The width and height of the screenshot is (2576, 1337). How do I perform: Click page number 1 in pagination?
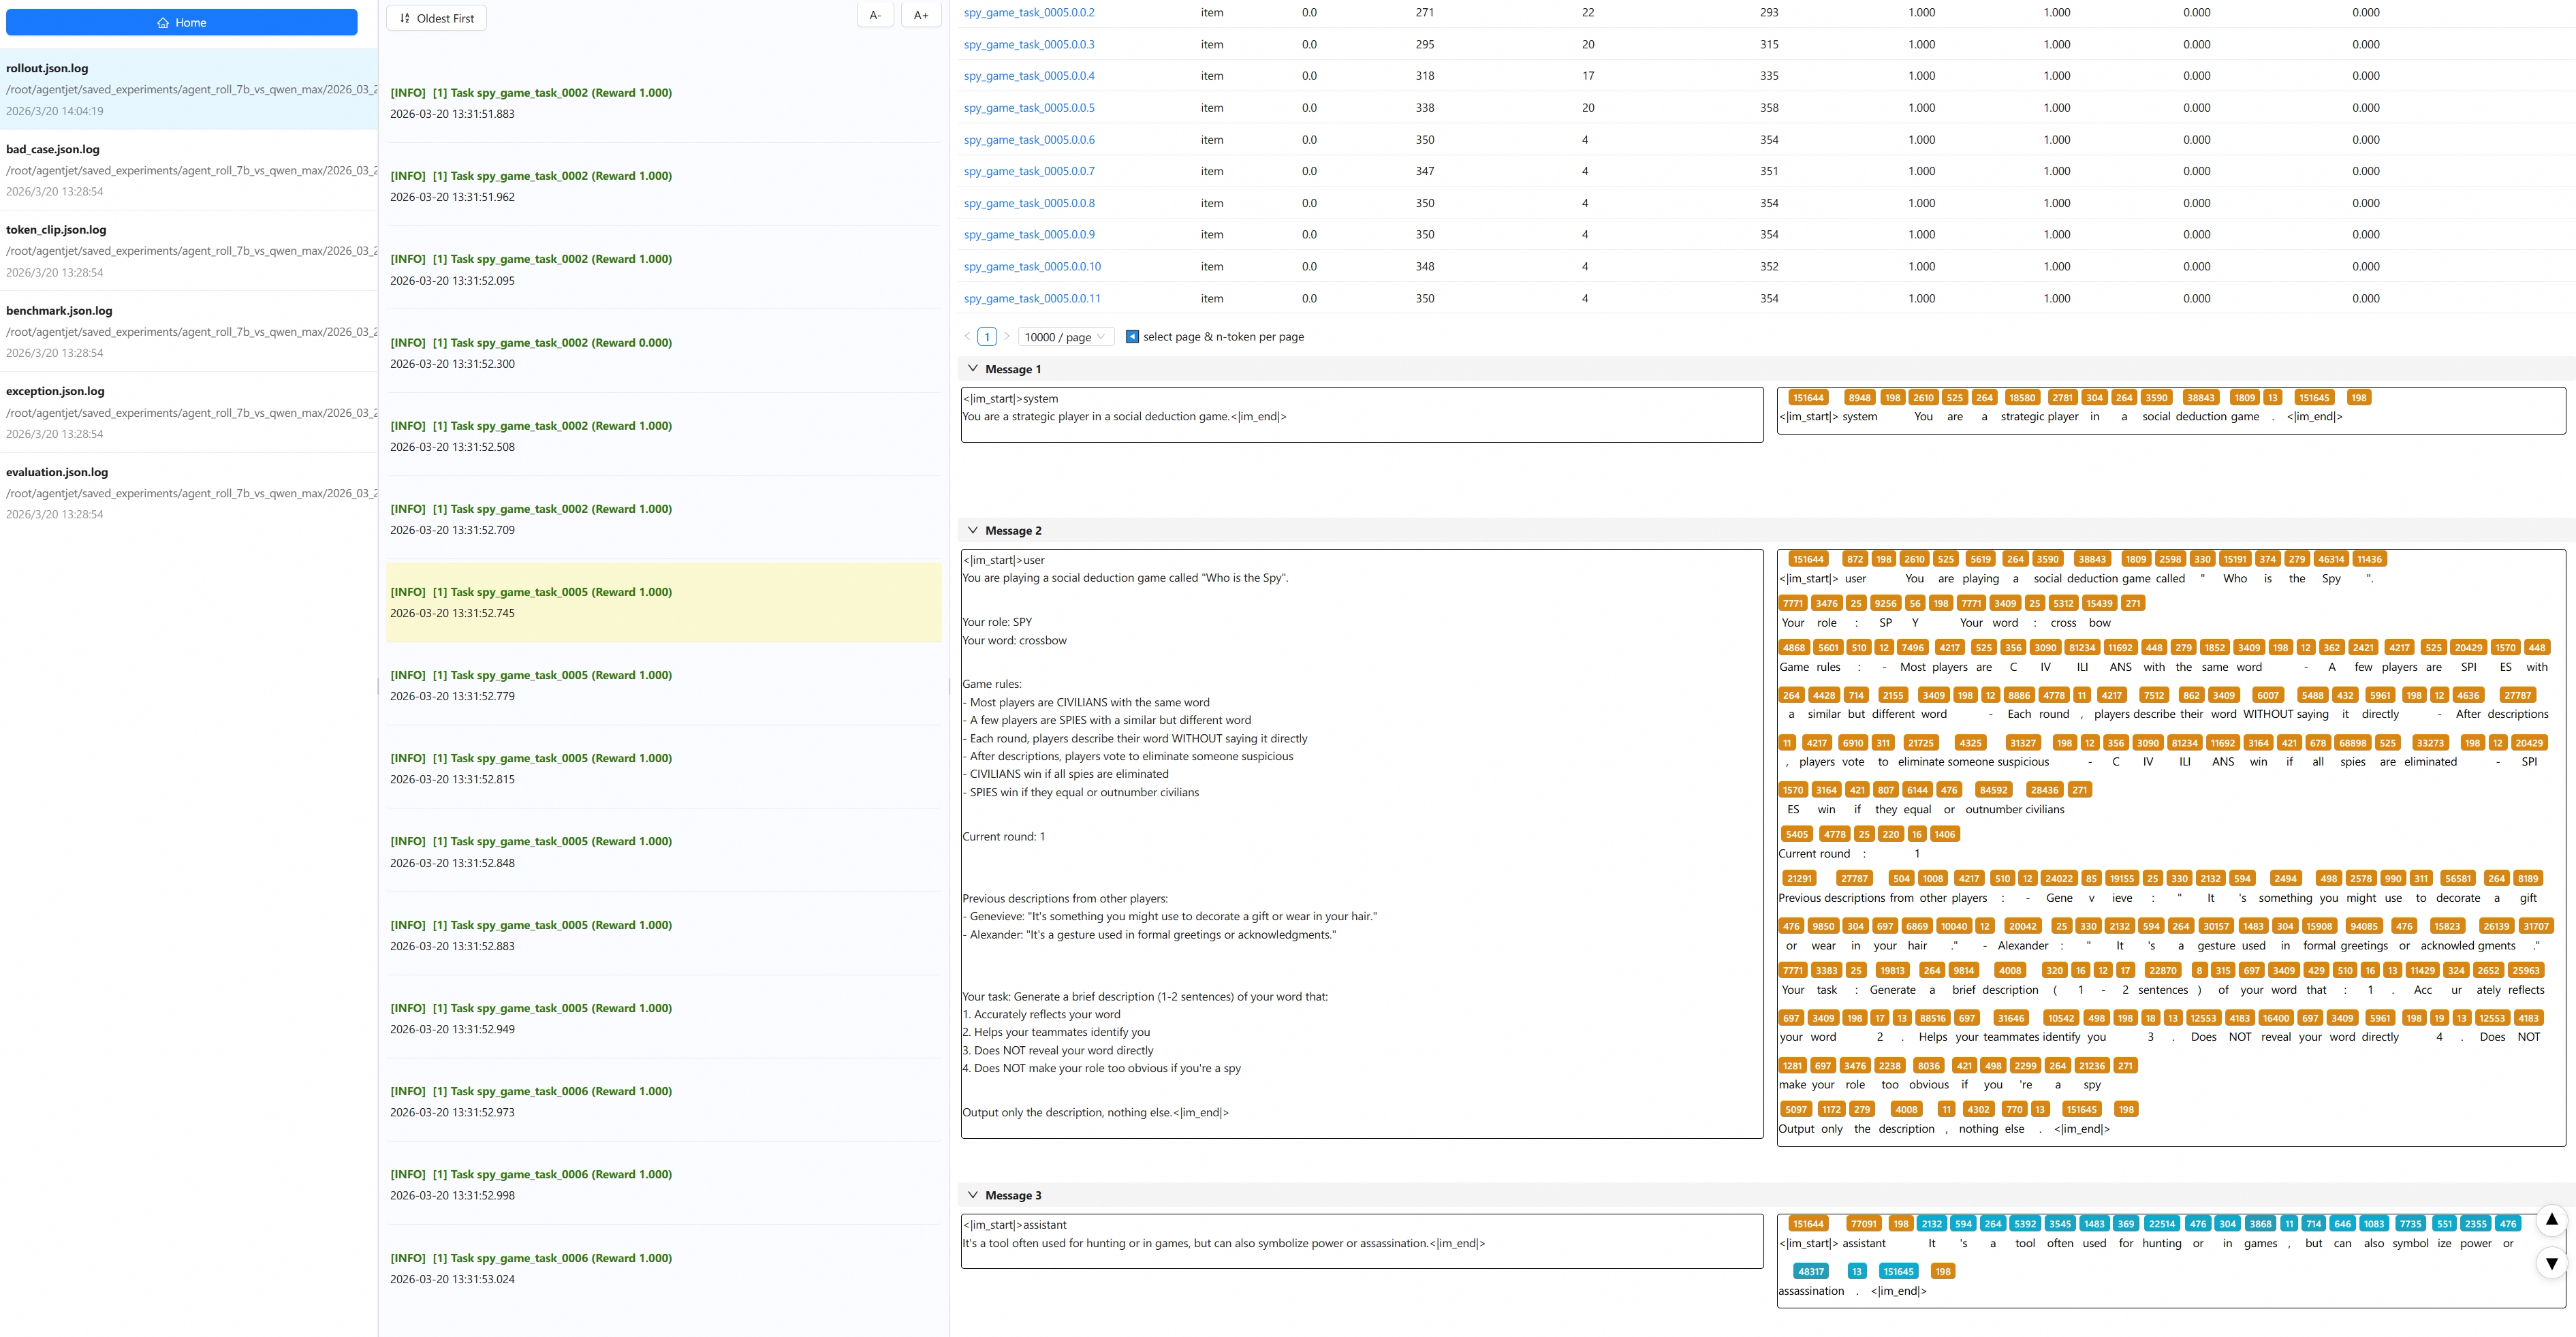coord(987,337)
